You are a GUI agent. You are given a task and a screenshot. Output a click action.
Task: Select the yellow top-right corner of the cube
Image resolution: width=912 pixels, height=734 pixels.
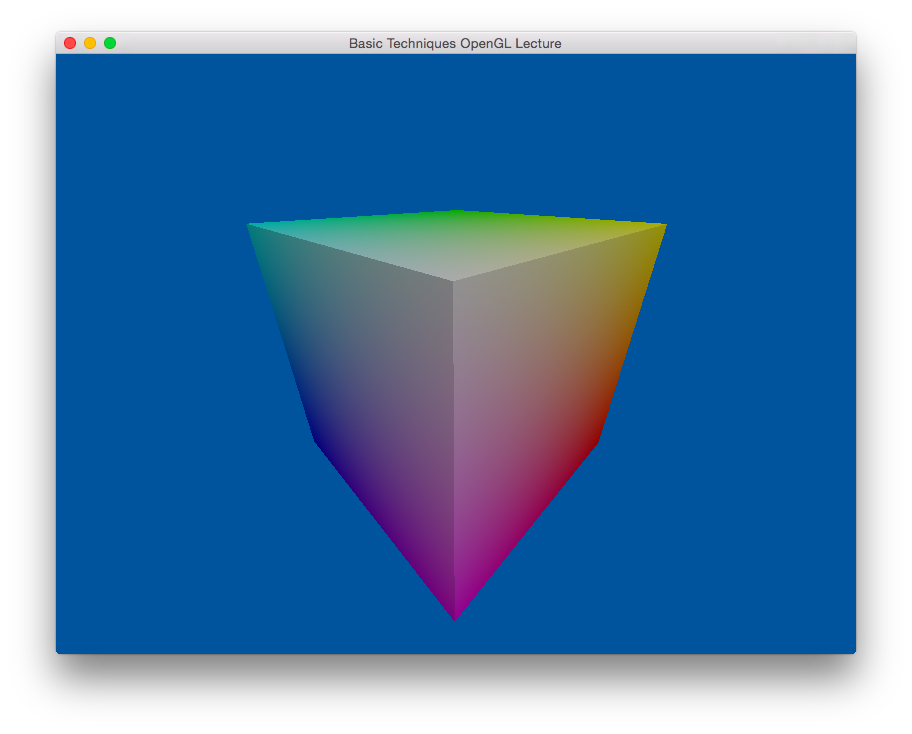(662, 227)
